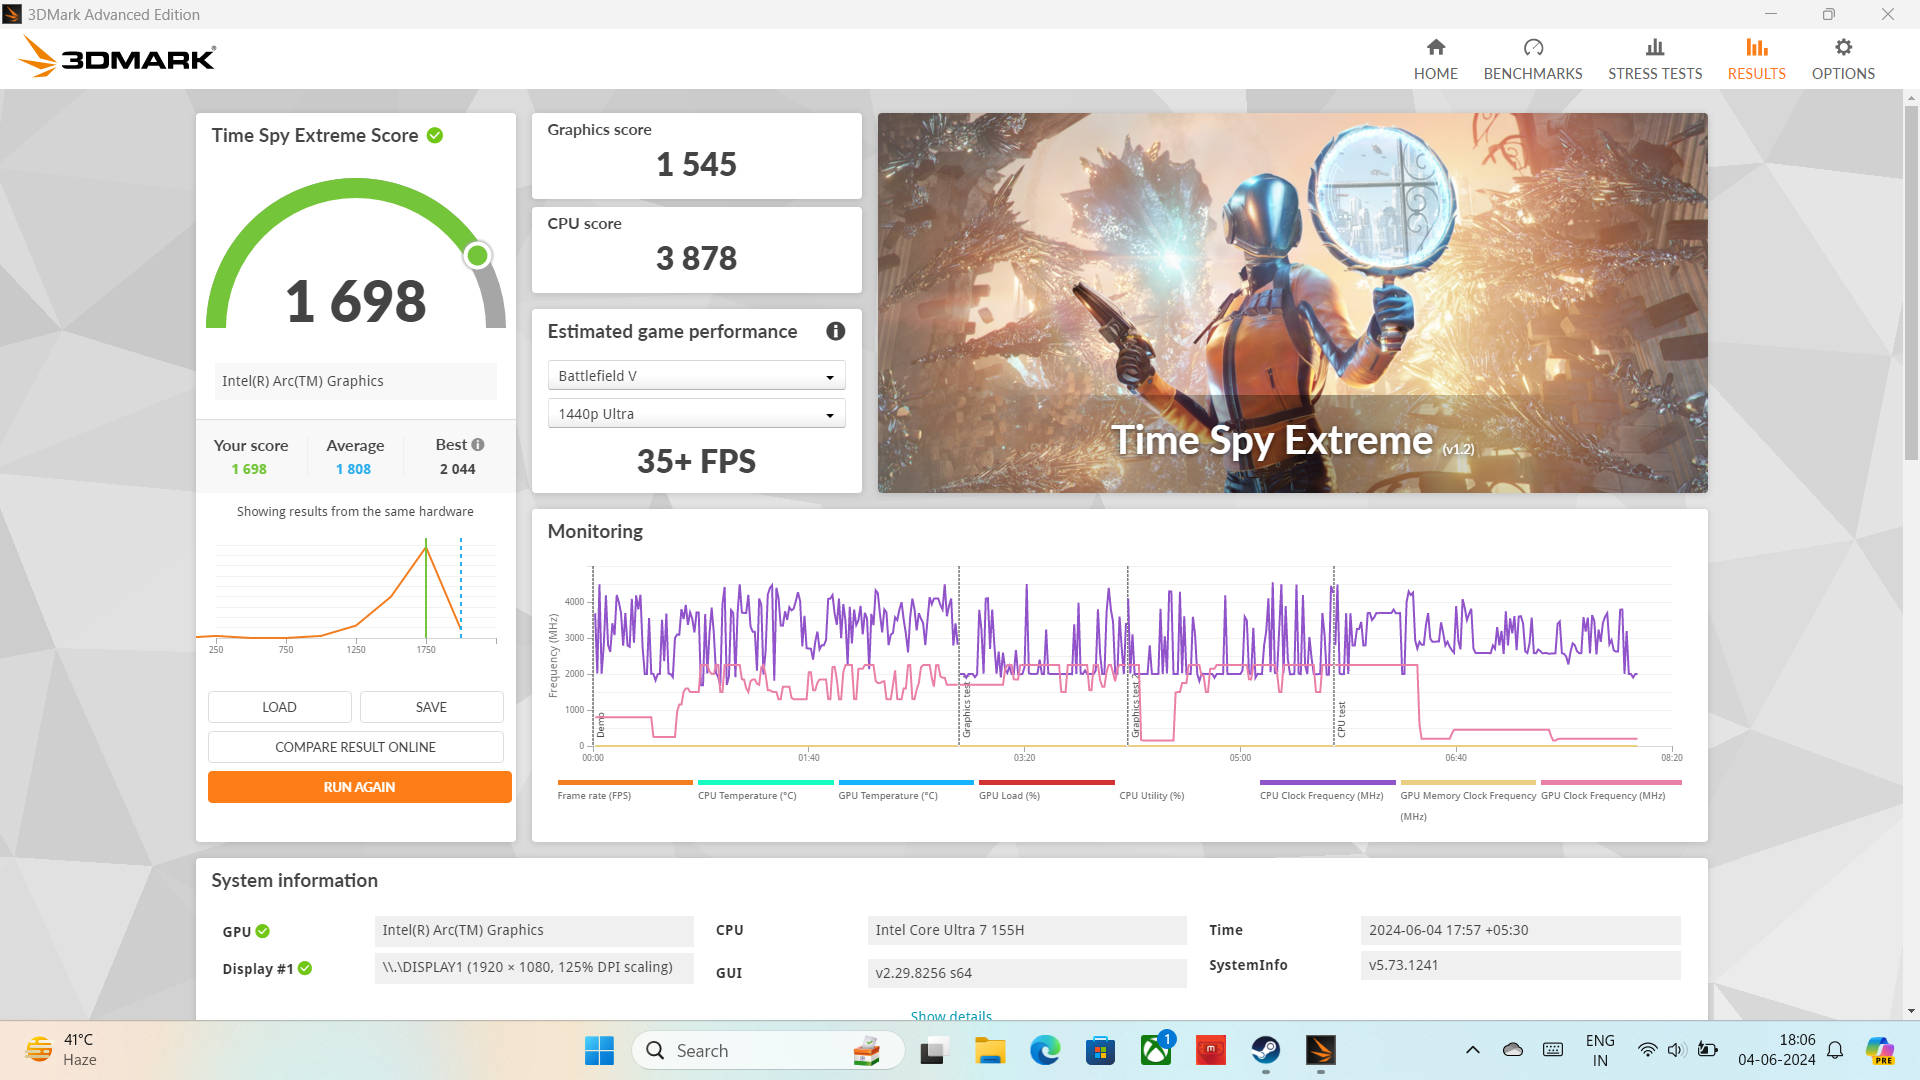The height and width of the screenshot is (1080, 1920).
Task: Click the Time Spy Extreme benchmark image
Action: 1292,302
